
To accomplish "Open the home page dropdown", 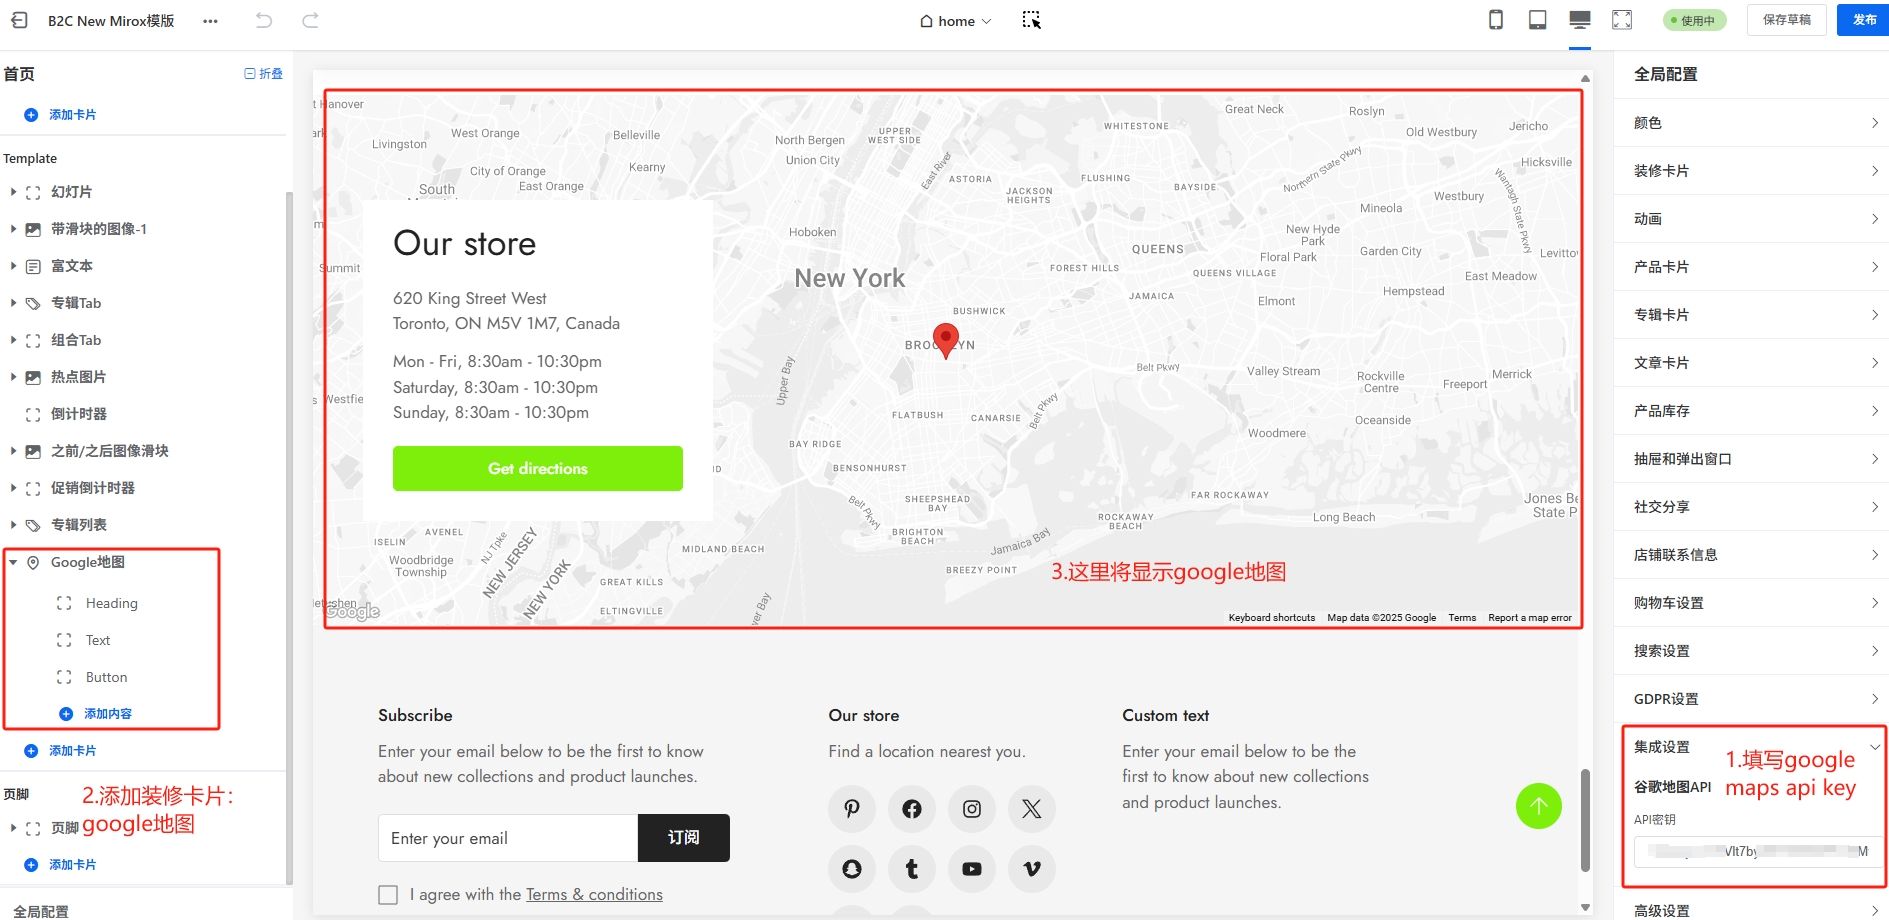I will 956,21.
